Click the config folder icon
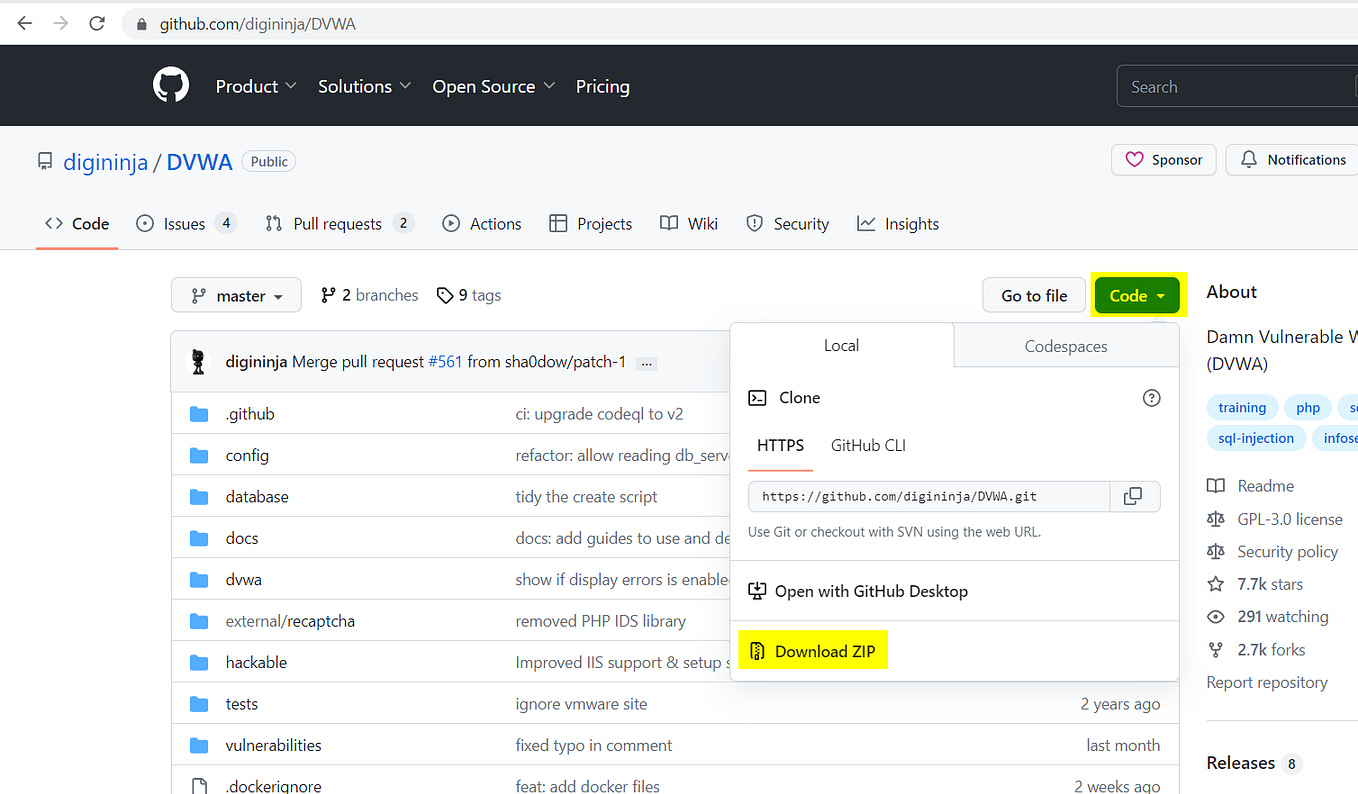The image size is (1358, 794). tap(199, 455)
